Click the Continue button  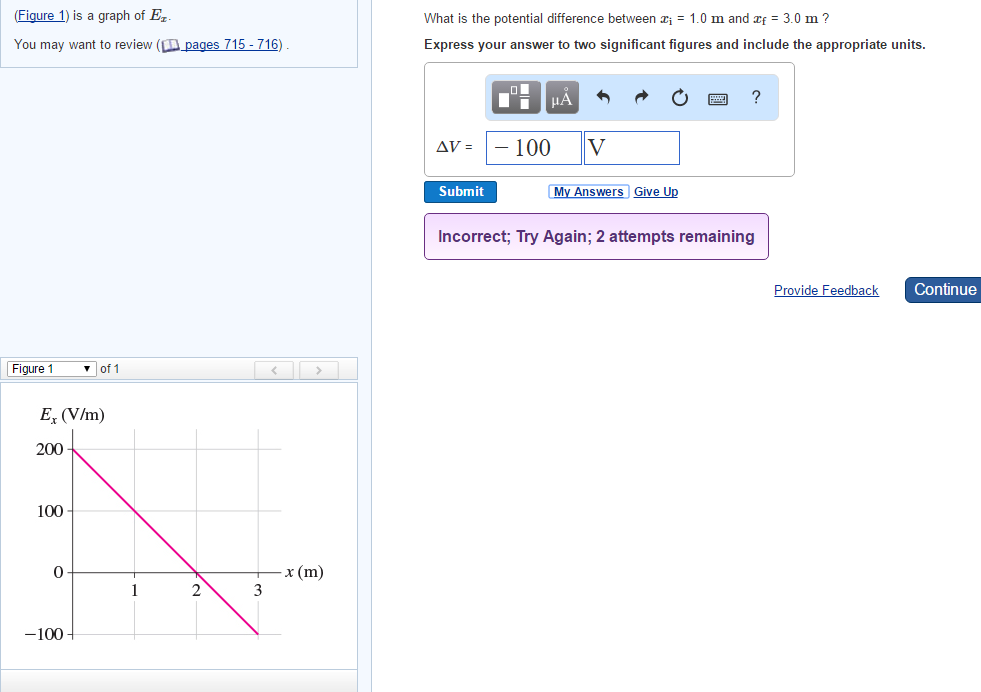coord(943,290)
